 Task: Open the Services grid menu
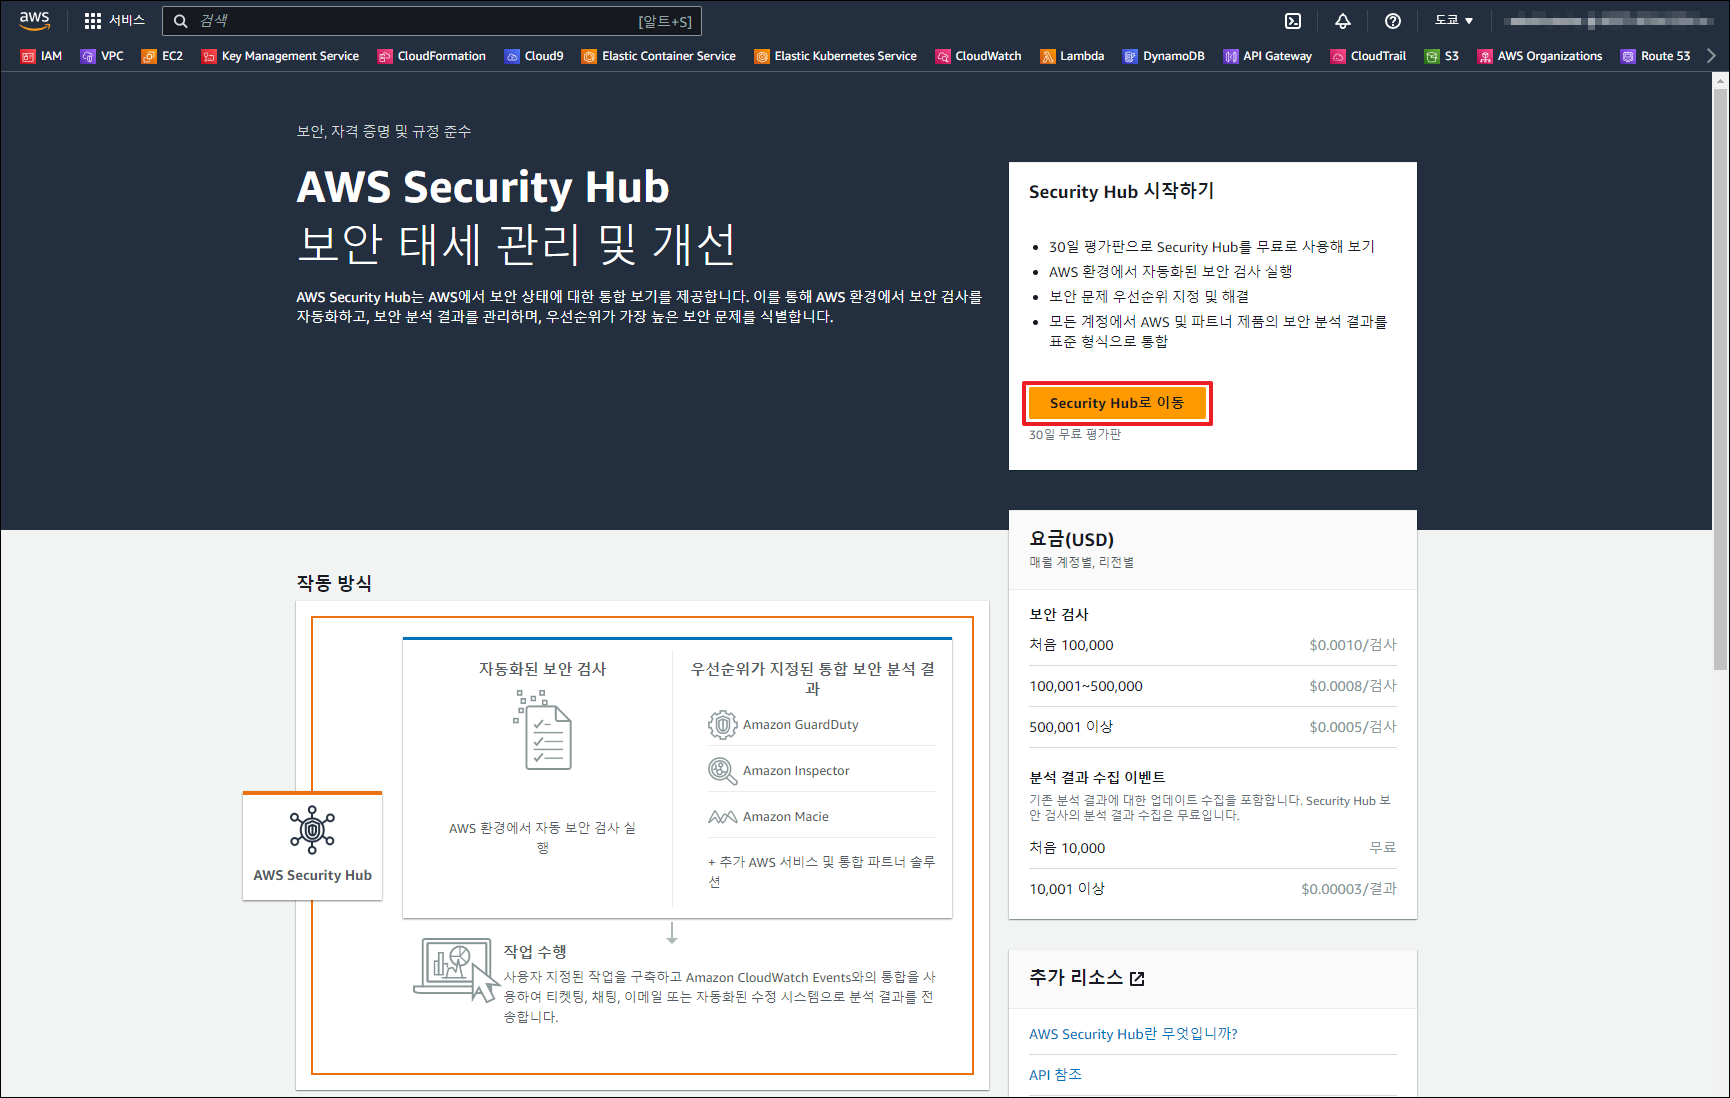pos(114,20)
